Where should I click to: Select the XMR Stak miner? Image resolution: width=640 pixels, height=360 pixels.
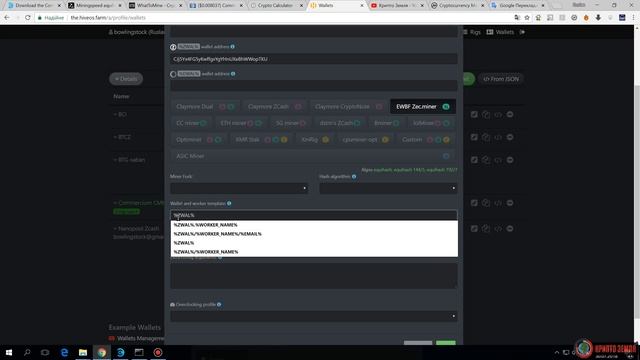tap(261, 140)
